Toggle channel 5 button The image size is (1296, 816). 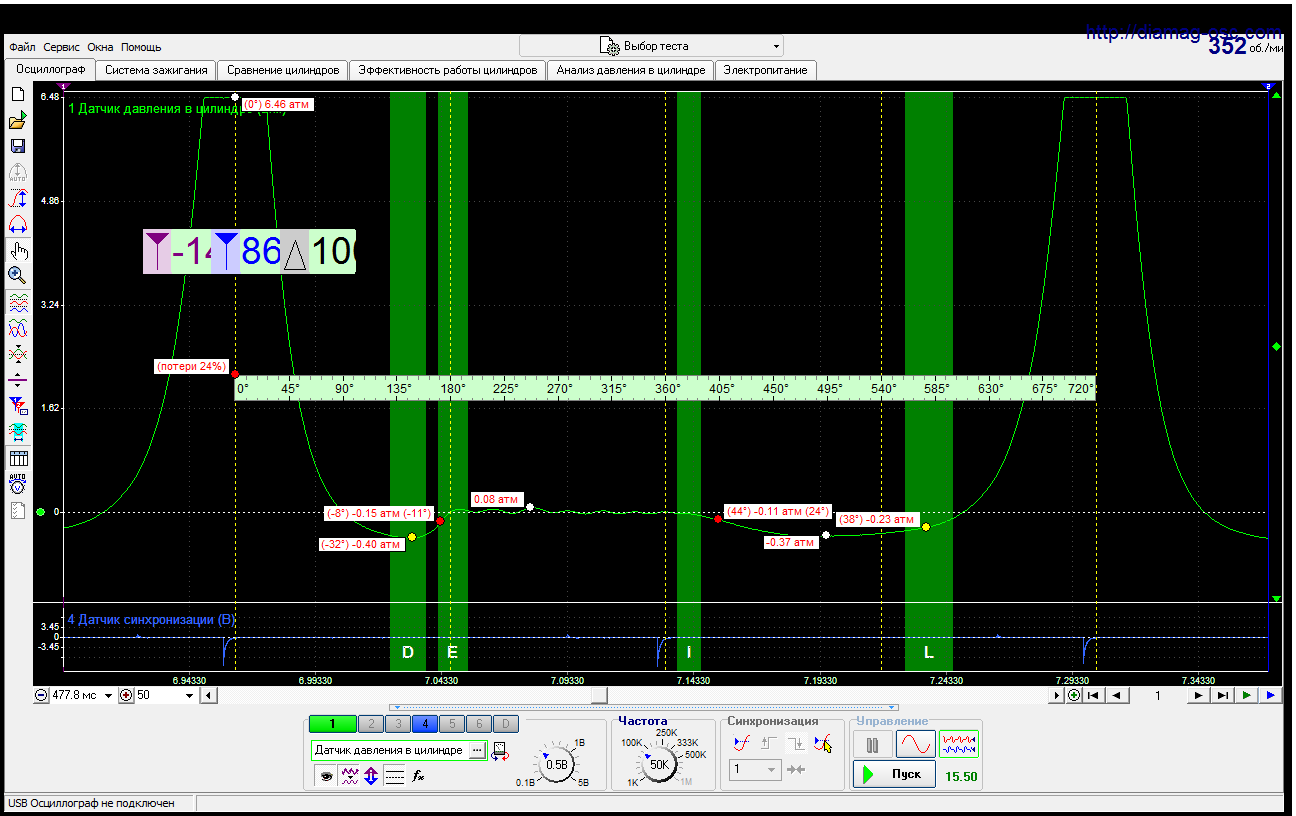[452, 724]
